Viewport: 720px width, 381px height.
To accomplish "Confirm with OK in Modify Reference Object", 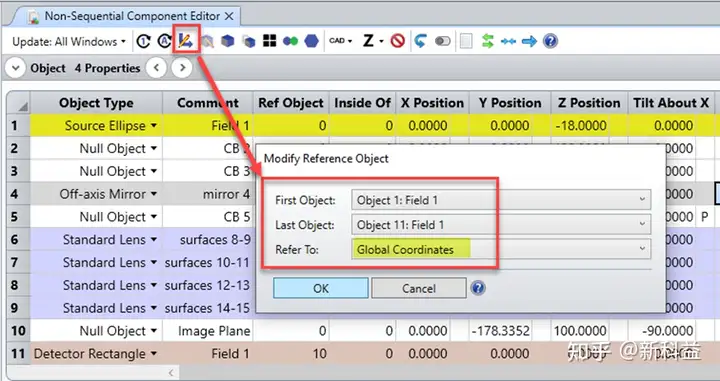I will point(321,288).
